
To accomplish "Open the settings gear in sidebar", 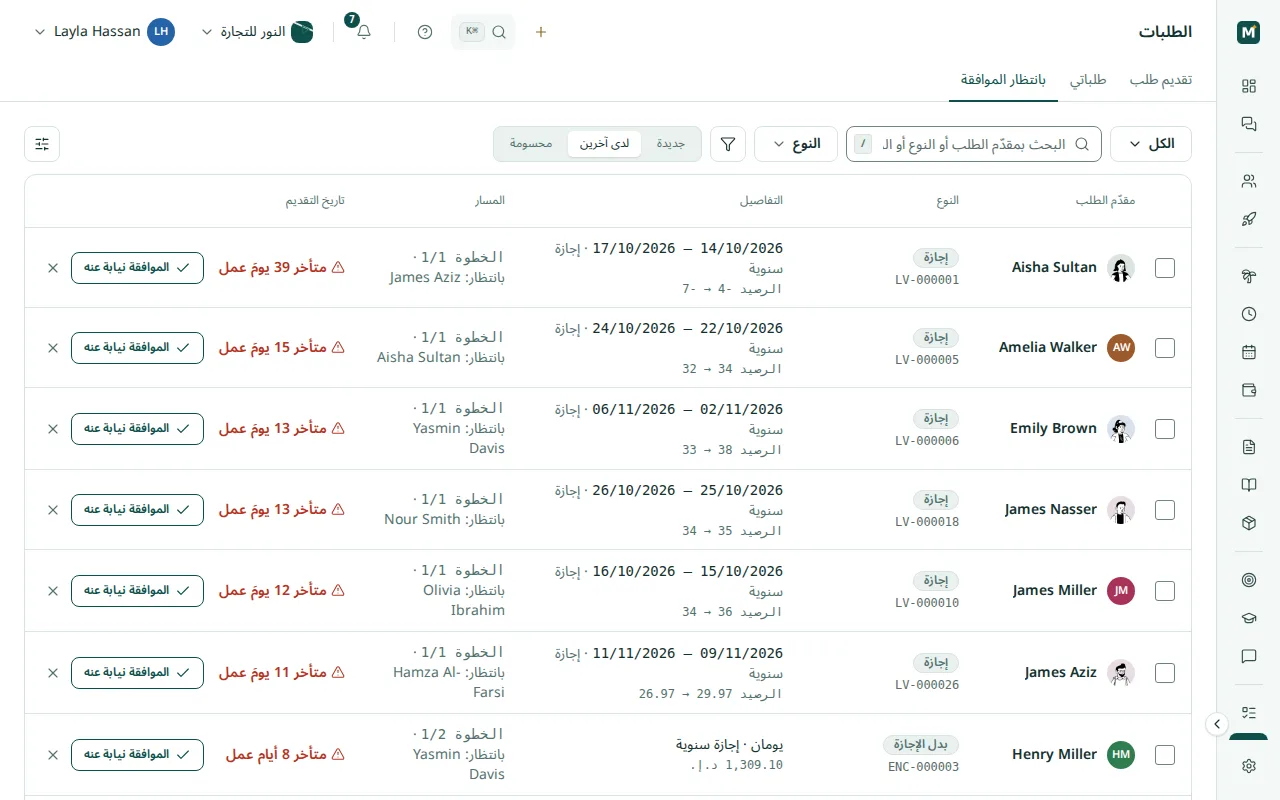I will [1248, 766].
